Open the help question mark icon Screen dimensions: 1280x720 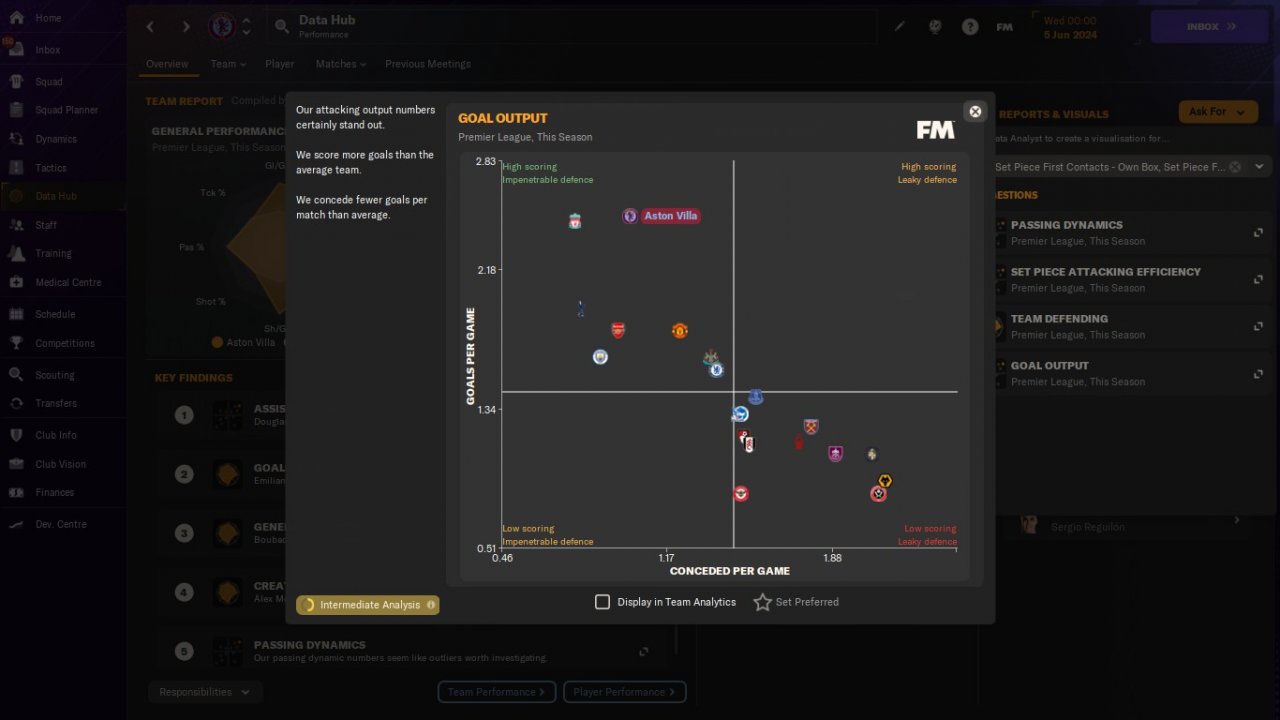970,27
